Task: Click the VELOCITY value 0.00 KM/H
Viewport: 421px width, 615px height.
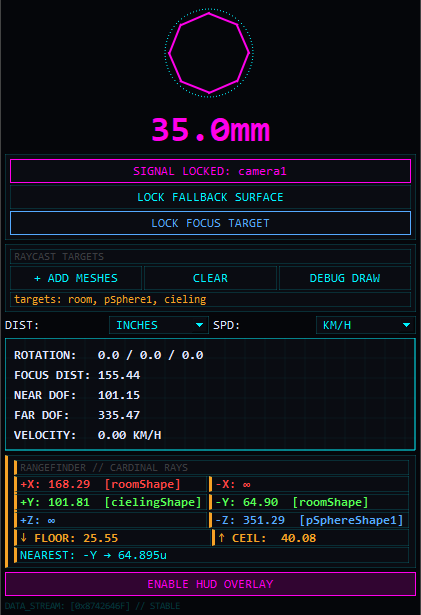Action: point(129,435)
